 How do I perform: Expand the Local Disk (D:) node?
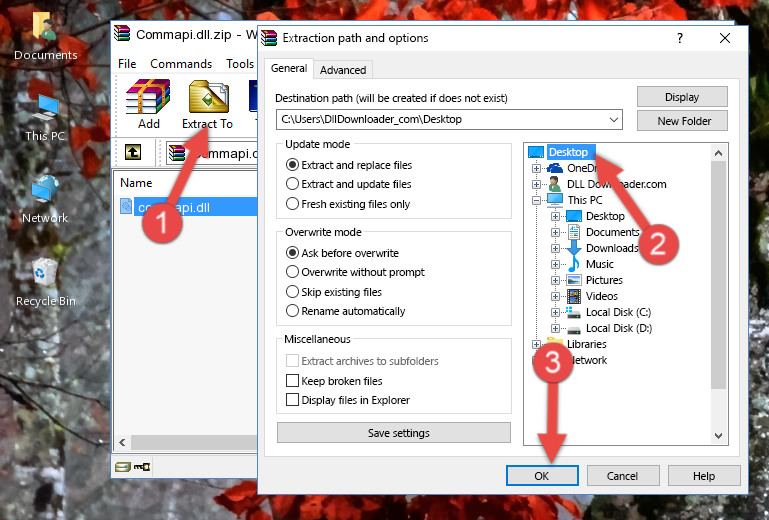coord(555,329)
